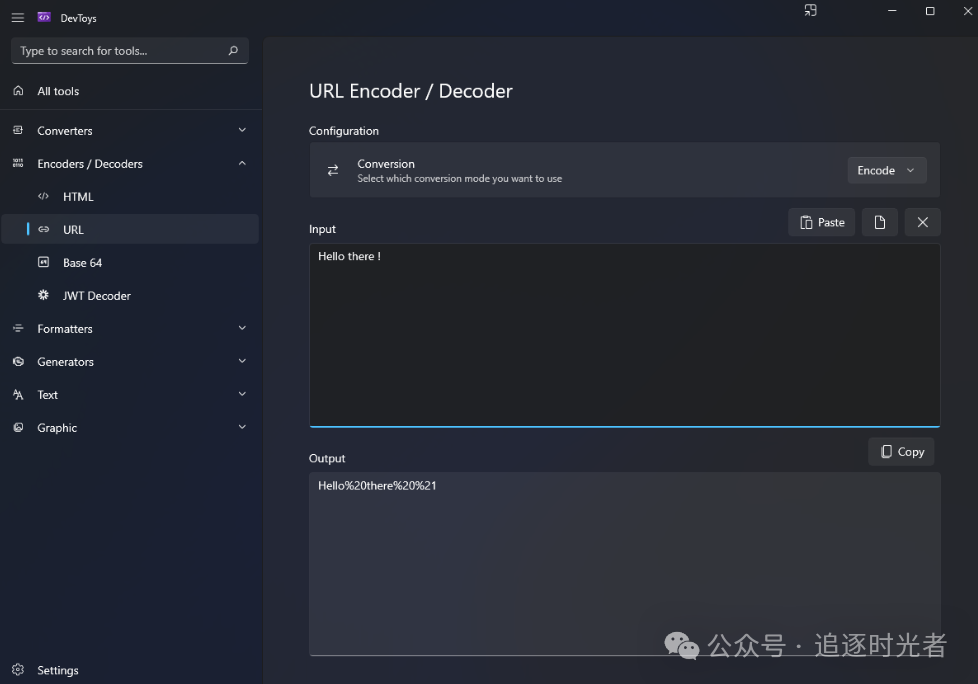Click the DevToys app logo icon

coord(44,17)
